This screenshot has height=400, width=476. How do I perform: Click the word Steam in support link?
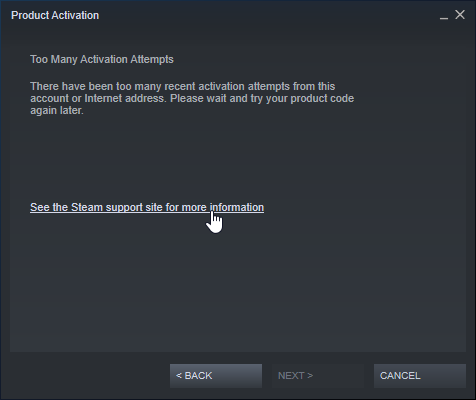tap(87, 207)
